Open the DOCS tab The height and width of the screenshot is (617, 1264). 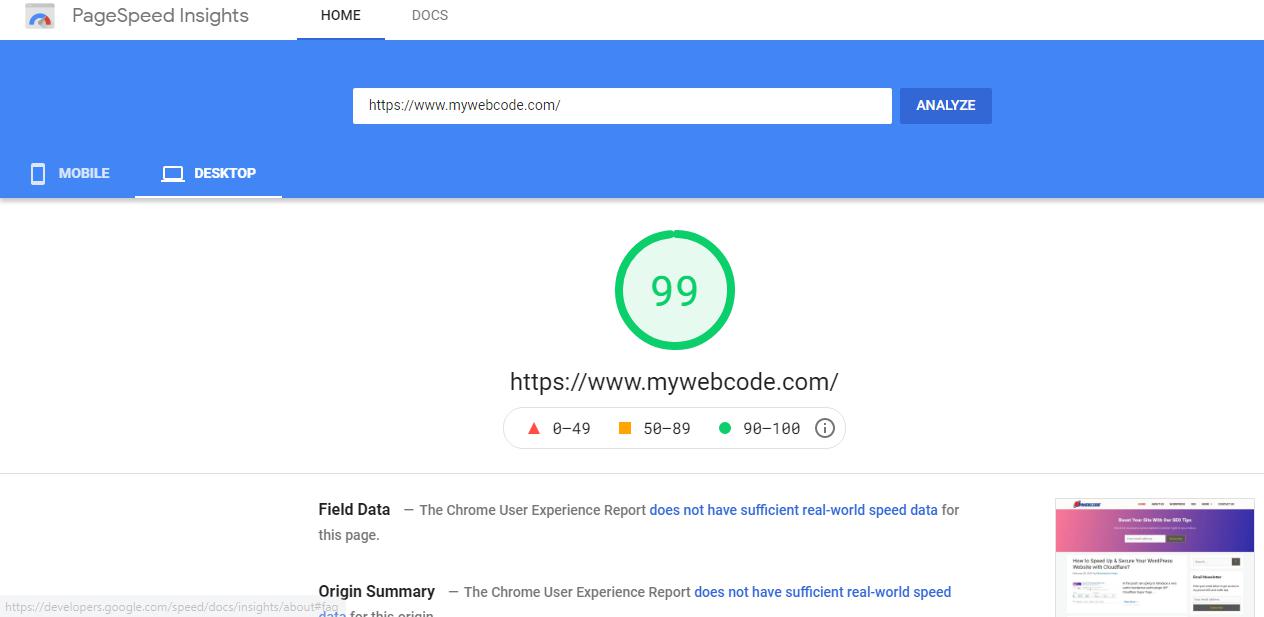pyautogui.click(x=430, y=16)
